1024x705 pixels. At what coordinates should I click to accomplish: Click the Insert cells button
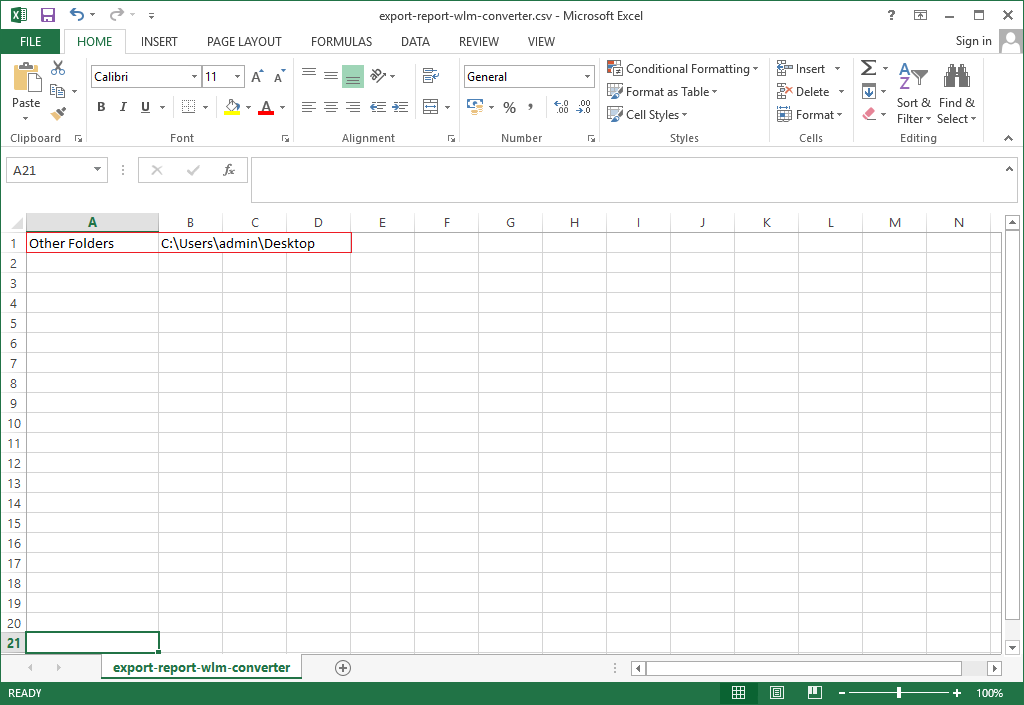click(x=801, y=69)
